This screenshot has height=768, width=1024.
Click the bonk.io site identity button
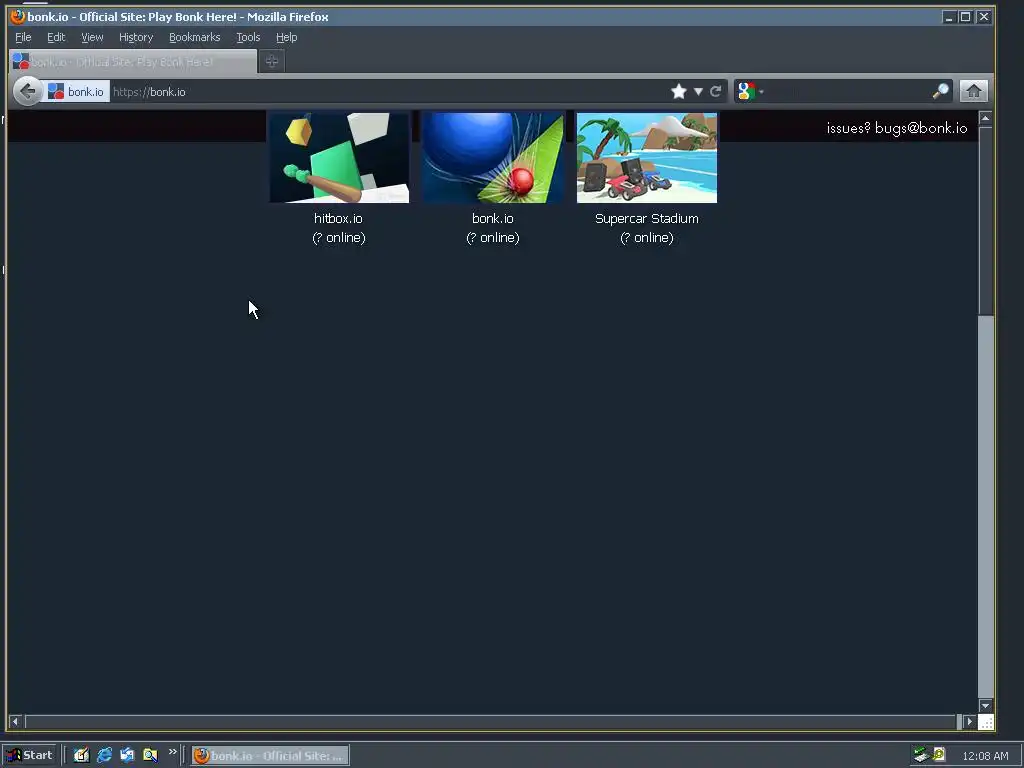click(x=76, y=91)
